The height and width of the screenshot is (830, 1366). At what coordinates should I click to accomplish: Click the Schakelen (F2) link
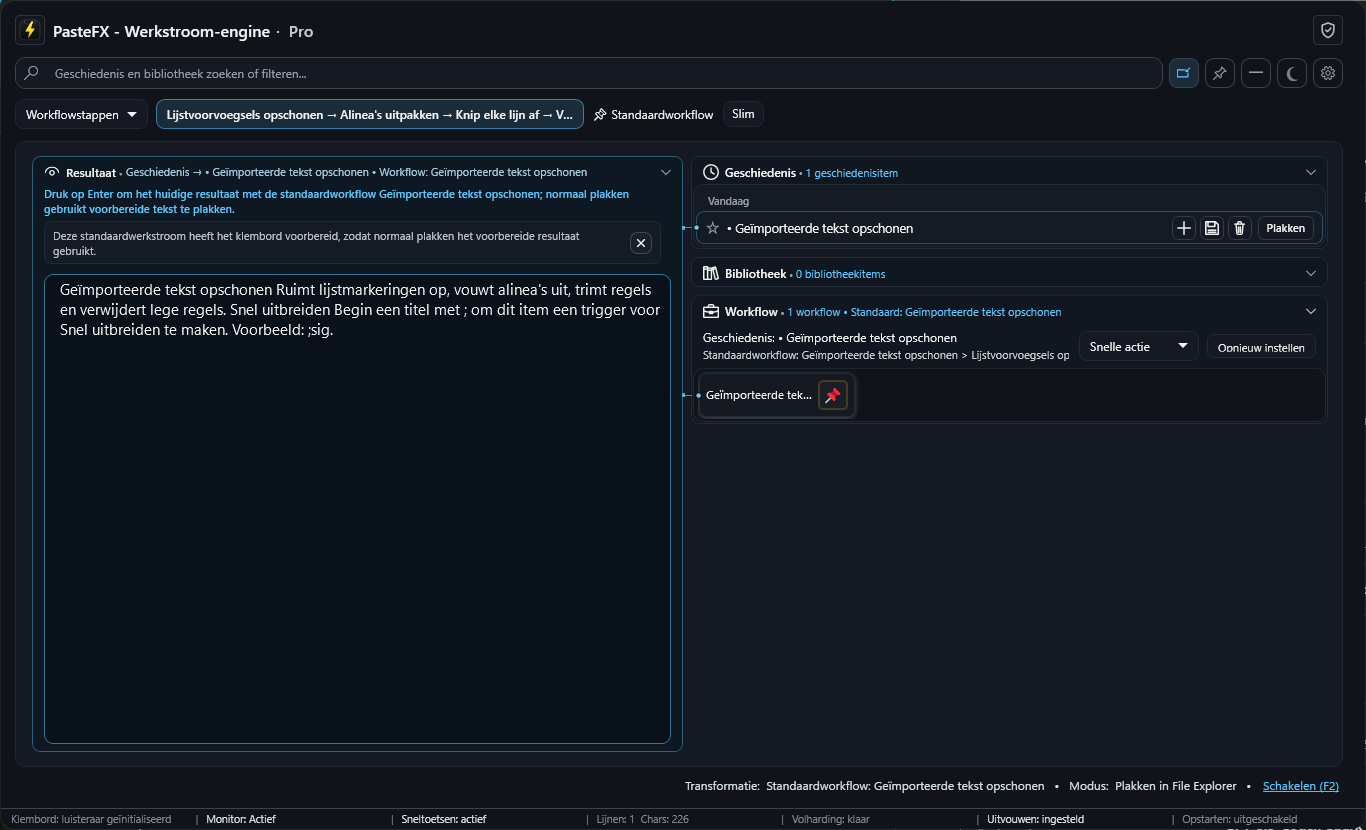tap(1301, 786)
